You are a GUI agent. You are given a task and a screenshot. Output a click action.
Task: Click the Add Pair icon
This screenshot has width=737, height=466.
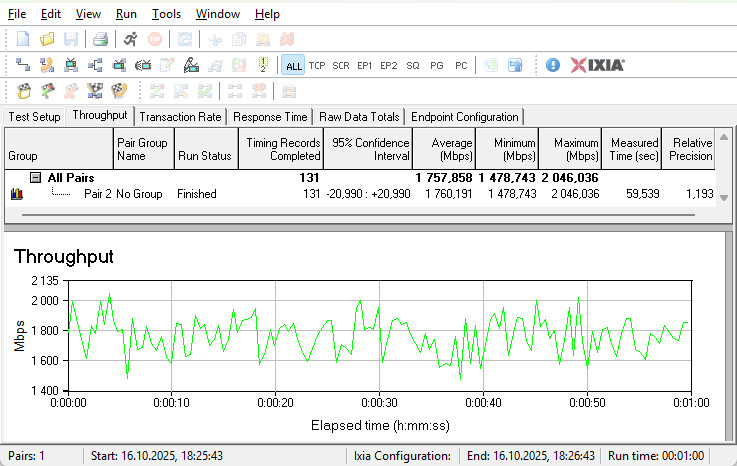coord(23,65)
